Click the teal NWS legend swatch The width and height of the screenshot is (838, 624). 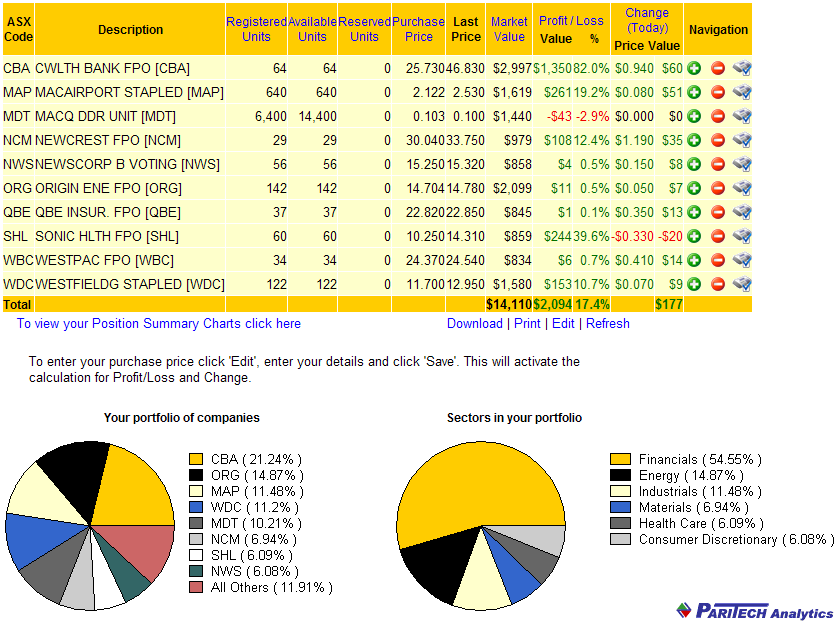196,571
